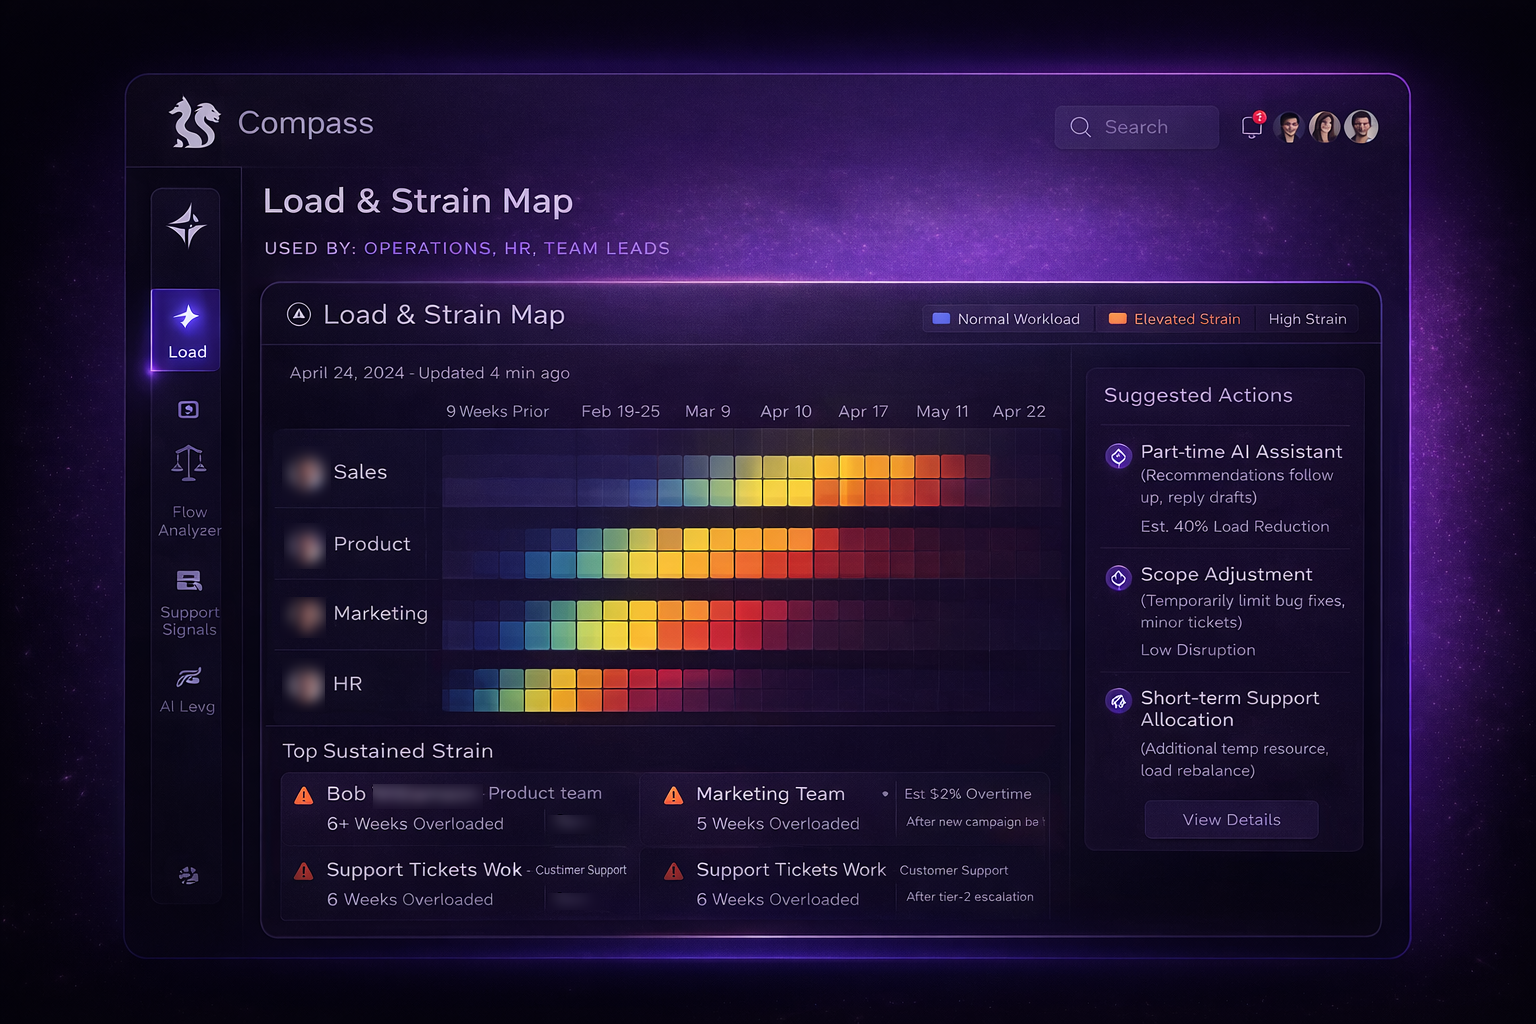Select the Load tab in sidebar
Viewport: 1536px width, 1024px height.
pos(187,331)
